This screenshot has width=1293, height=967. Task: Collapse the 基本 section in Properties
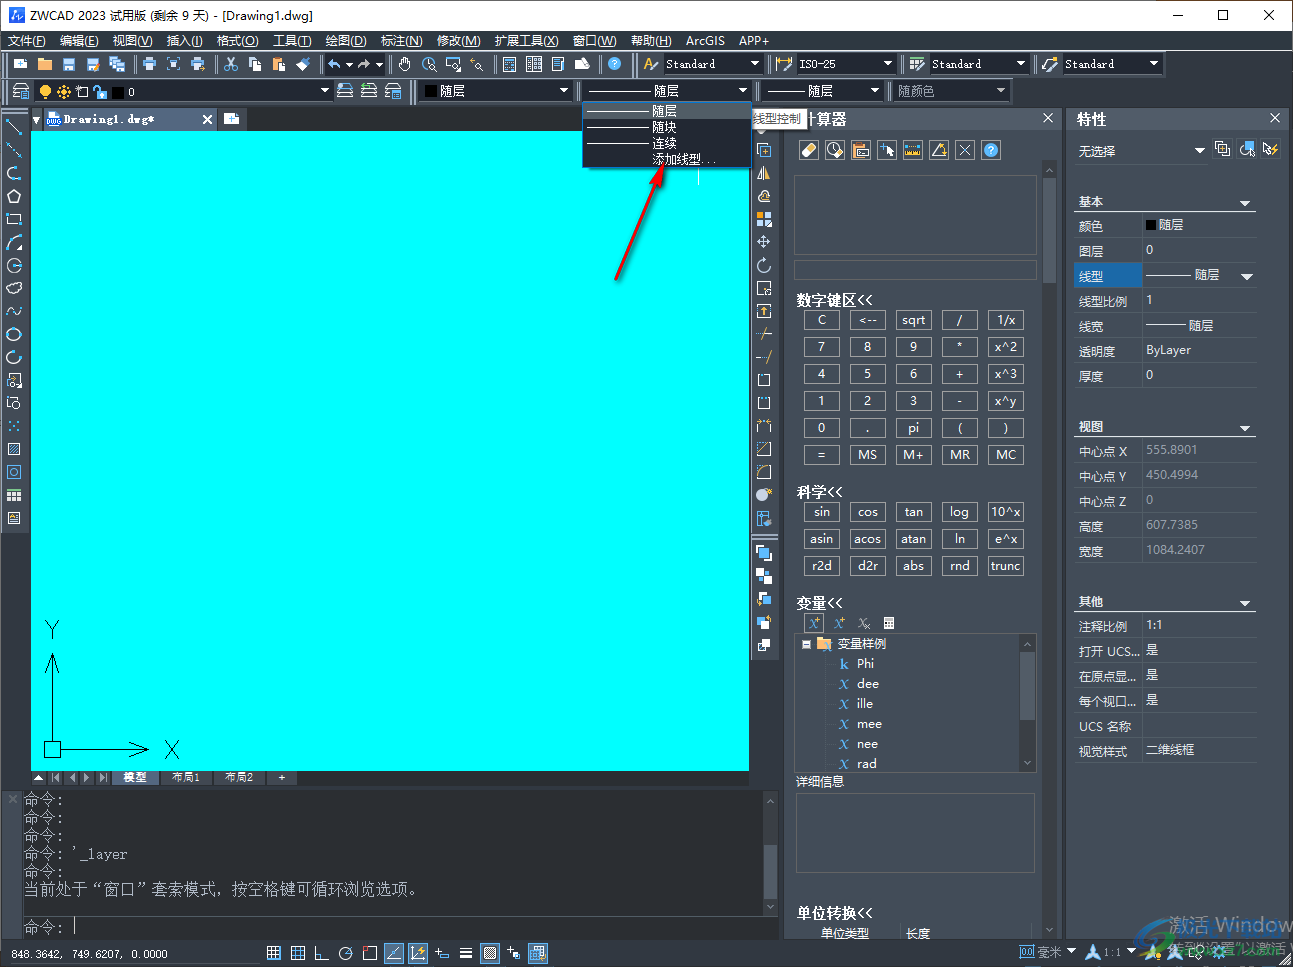(x=1245, y=203)
